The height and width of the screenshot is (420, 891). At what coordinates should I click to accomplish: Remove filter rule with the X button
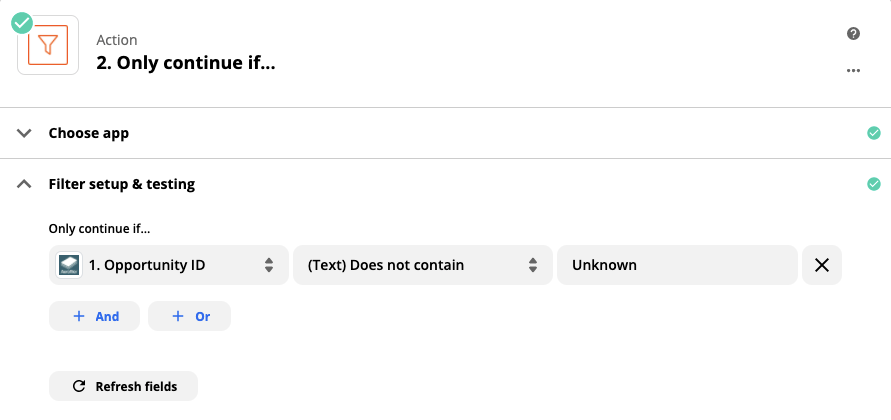[822, 265]
